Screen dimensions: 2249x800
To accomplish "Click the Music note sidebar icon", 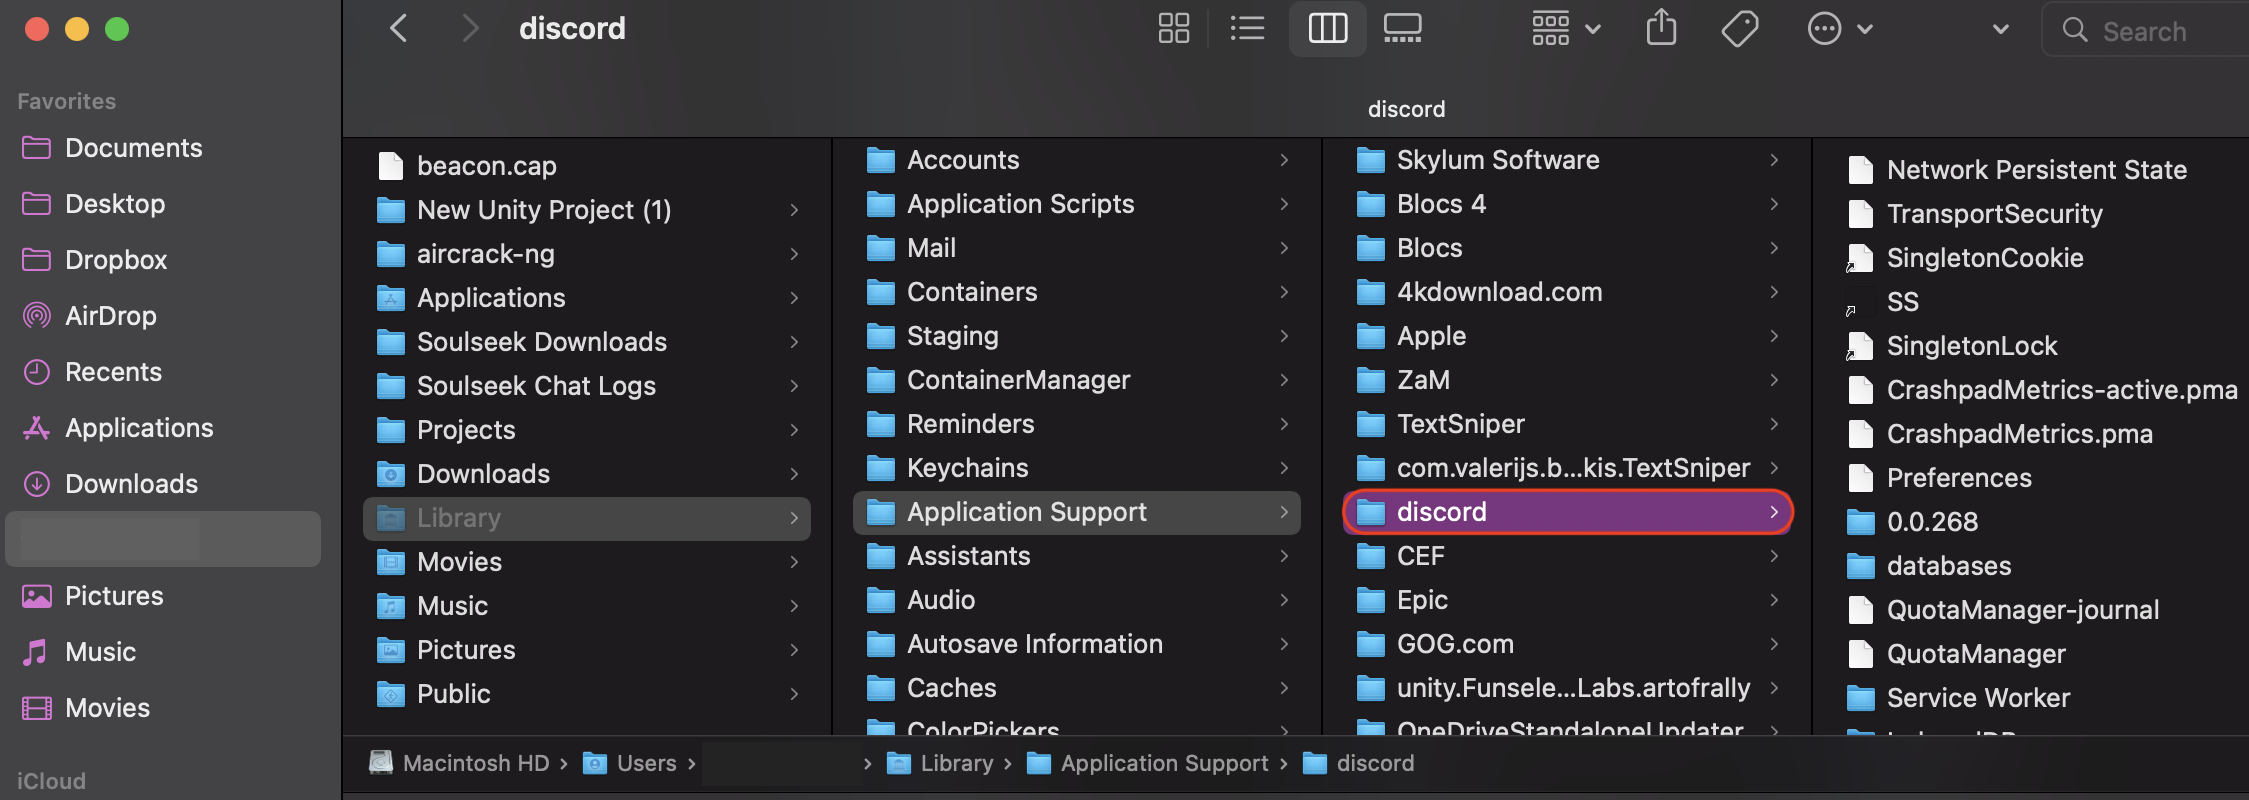I will point(36,652).
